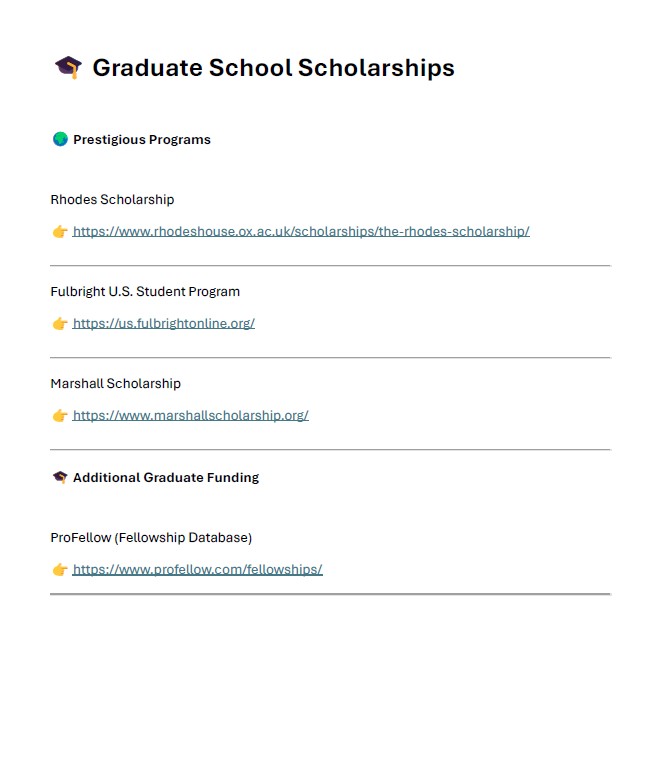Viewport: 657px width, 779px height.
Task: Click the pointing hand emoji before ProFellow link
Action: [60, 570]
